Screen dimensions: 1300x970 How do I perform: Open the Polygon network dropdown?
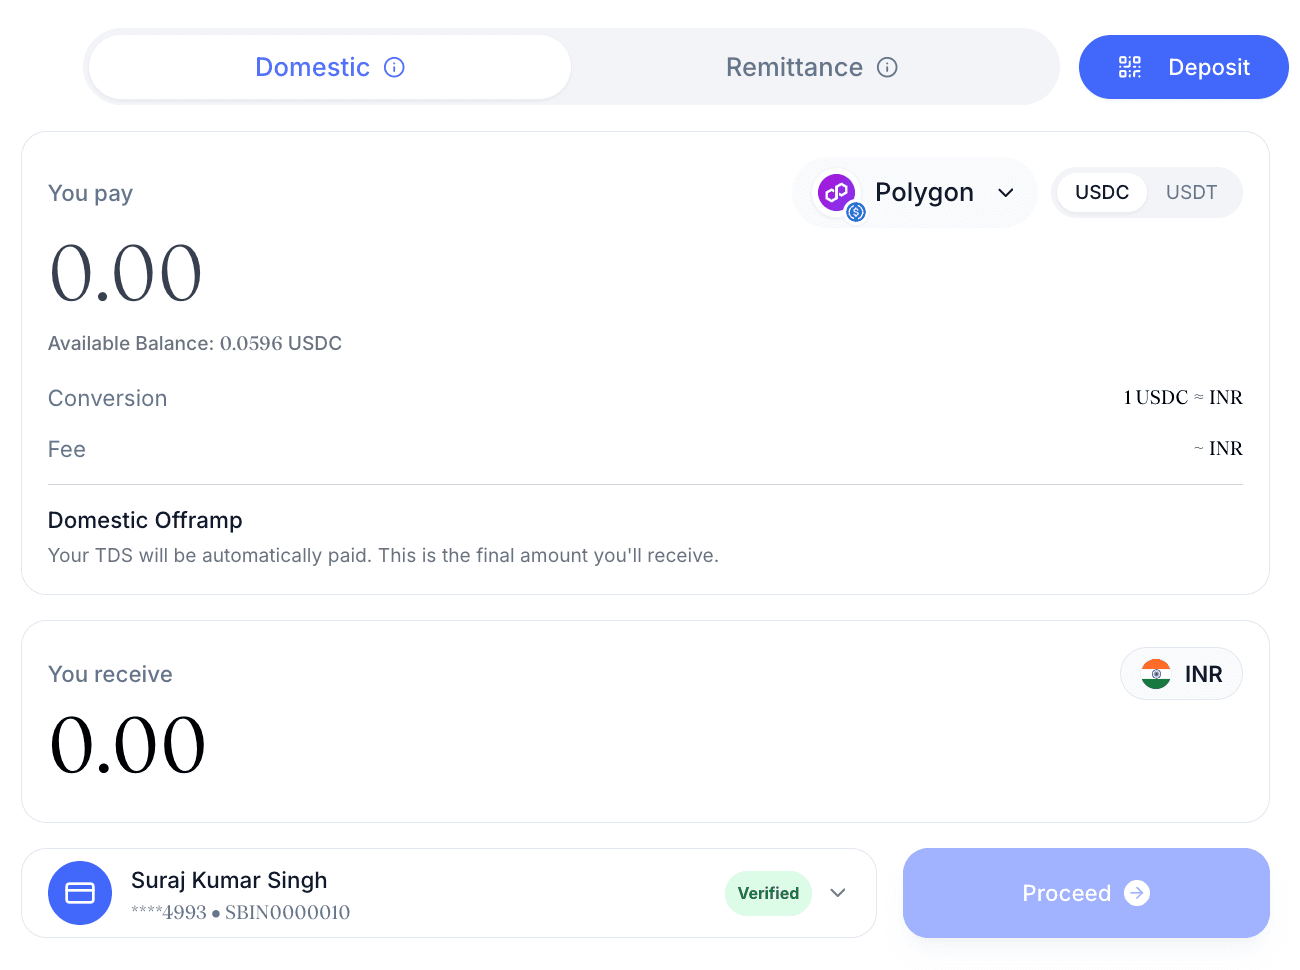point(1006,192)
